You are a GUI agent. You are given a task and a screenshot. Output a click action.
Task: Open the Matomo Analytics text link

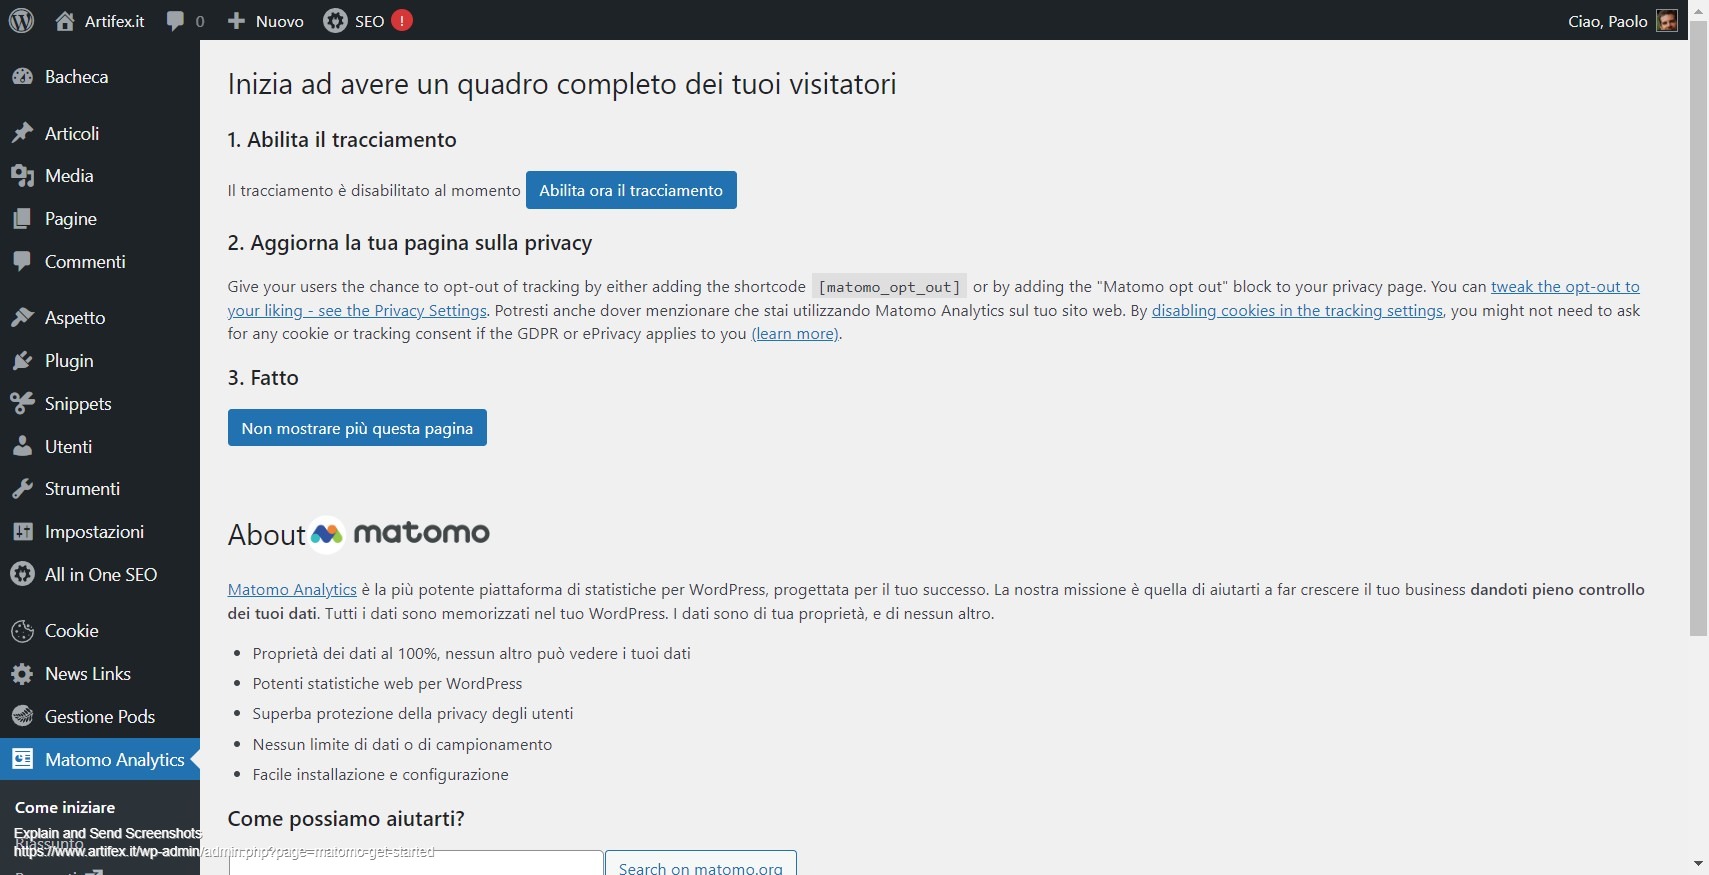[292, 590]
